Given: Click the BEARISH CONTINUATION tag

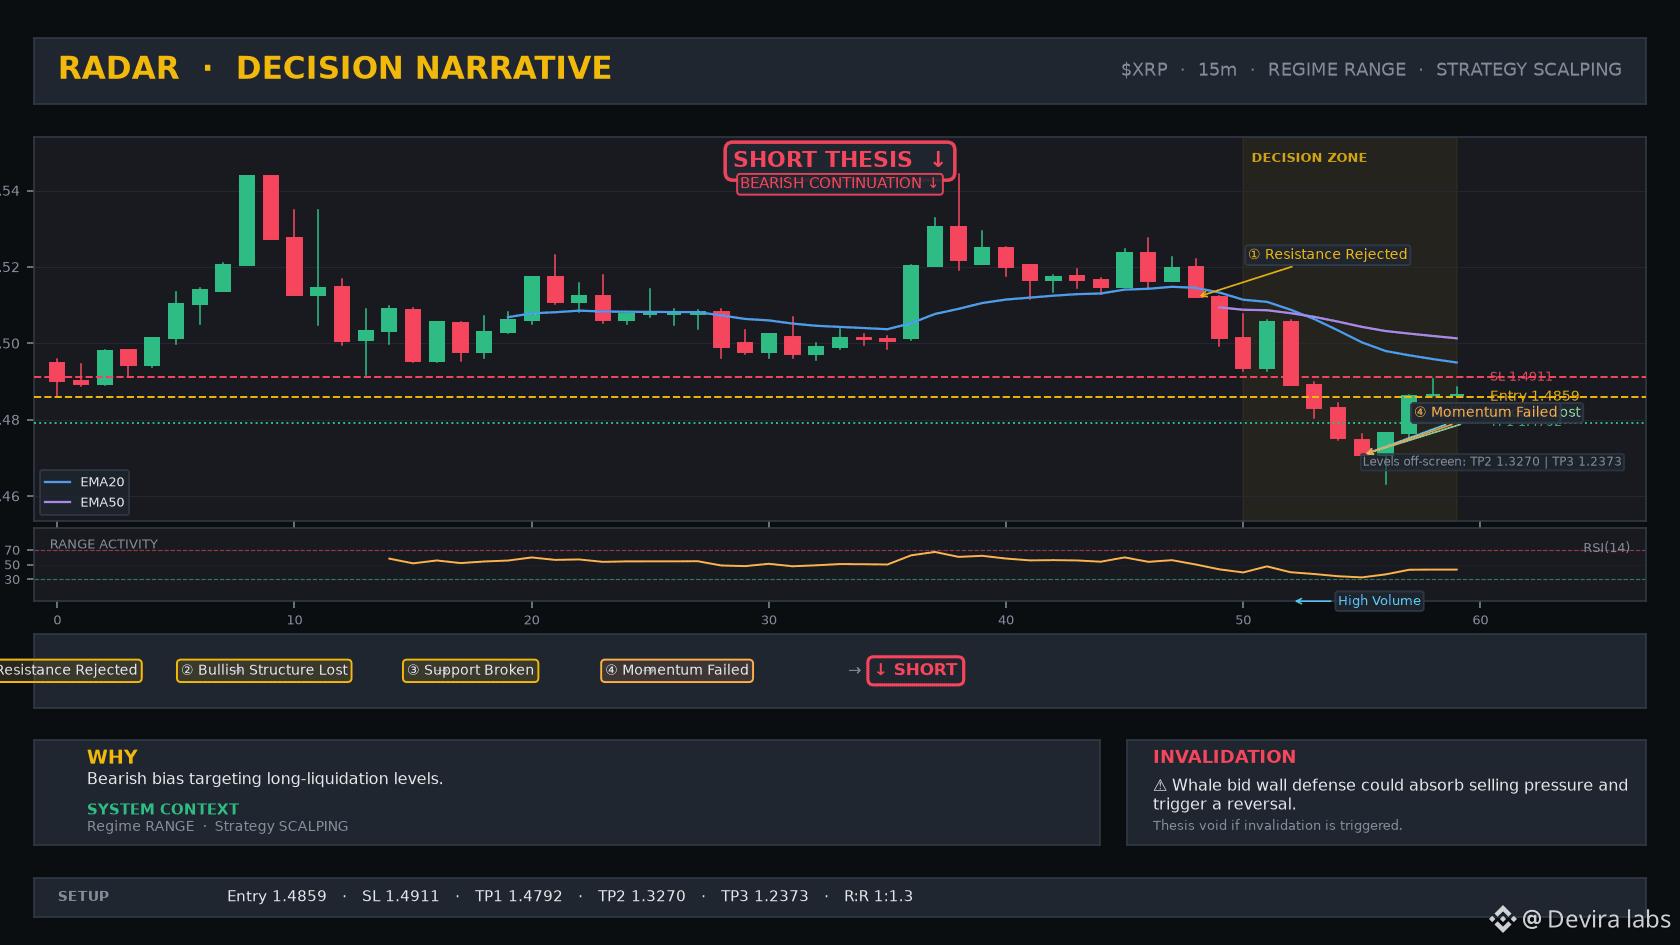Looking at the screenshot, I should click(x=839, y=183).
